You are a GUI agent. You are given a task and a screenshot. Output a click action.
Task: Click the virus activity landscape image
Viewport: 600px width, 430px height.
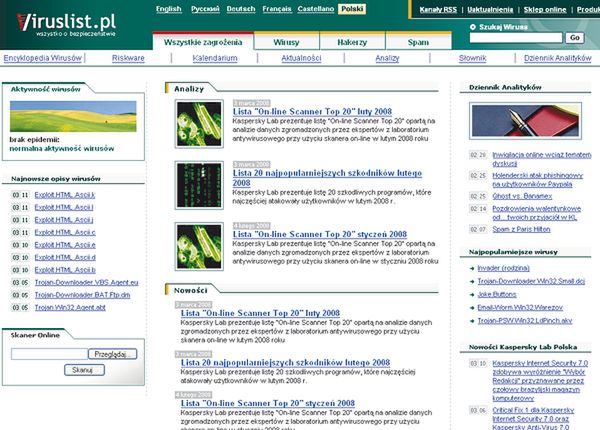coord(73,116)
